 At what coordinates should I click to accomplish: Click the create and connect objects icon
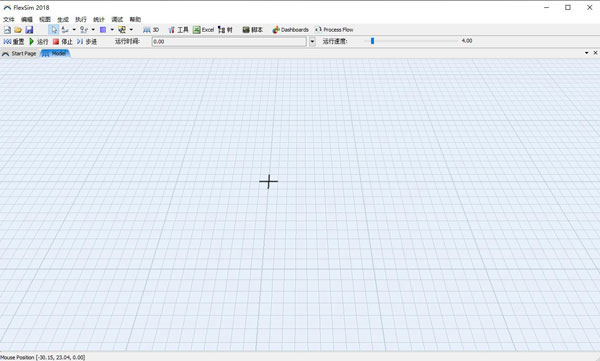(x=122, y=29)
